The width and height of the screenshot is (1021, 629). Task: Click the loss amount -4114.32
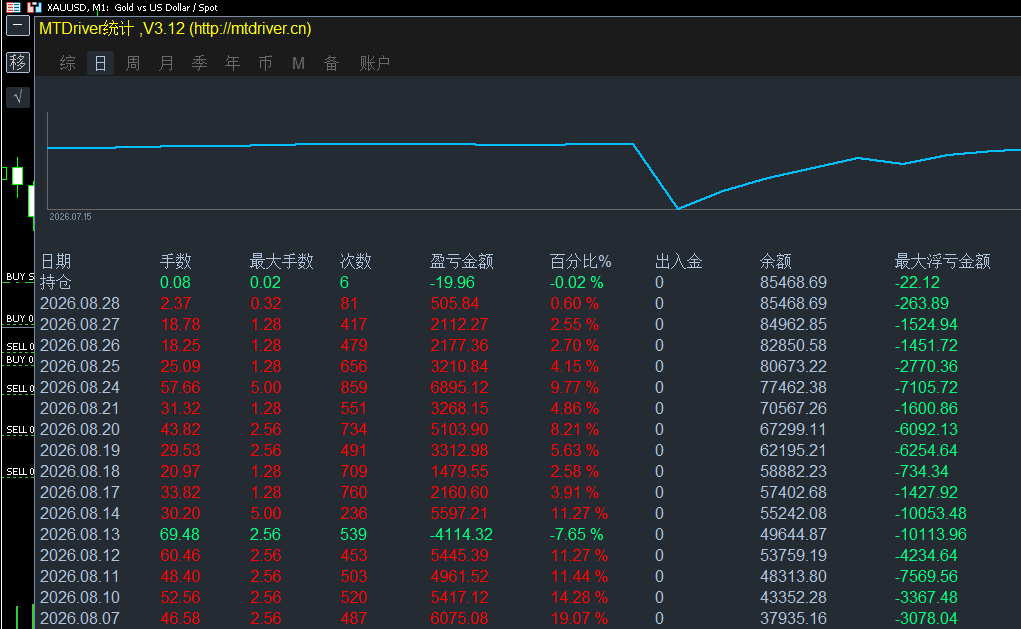pyautogui.click(x=461, y=535)
